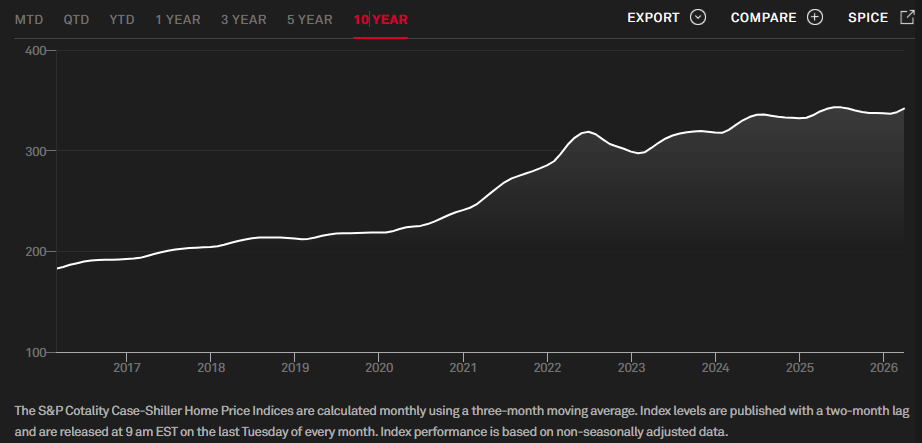The width and height of the screenshot is (922, 443).
Task: Click the 400 y-axis label
Action: click(35, 51)
